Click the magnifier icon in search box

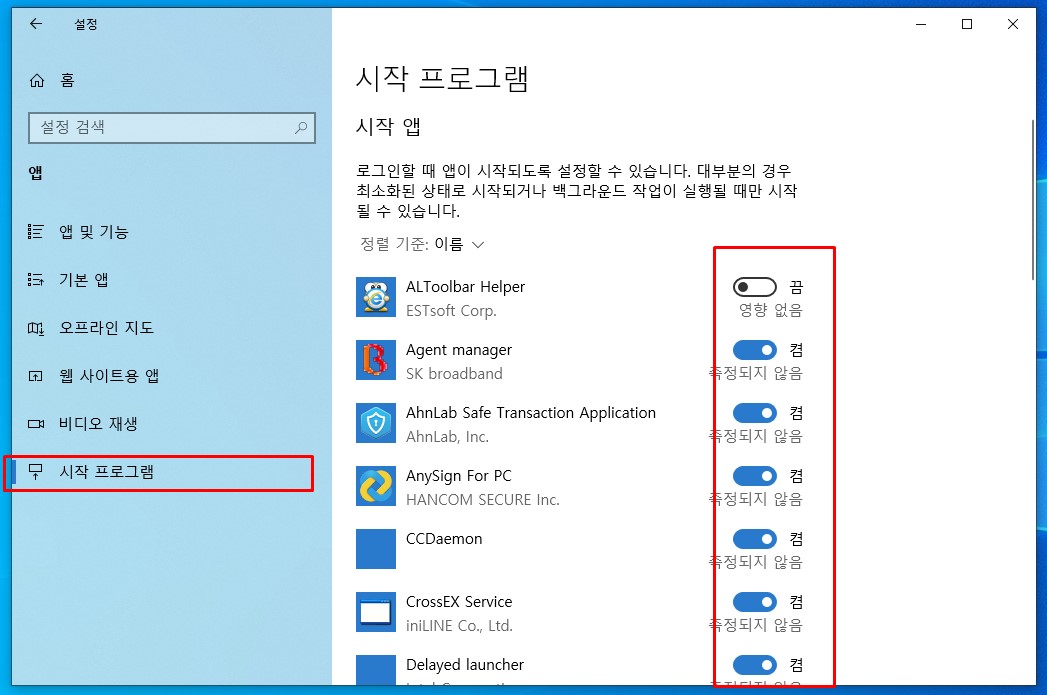[x=301, y=127]
